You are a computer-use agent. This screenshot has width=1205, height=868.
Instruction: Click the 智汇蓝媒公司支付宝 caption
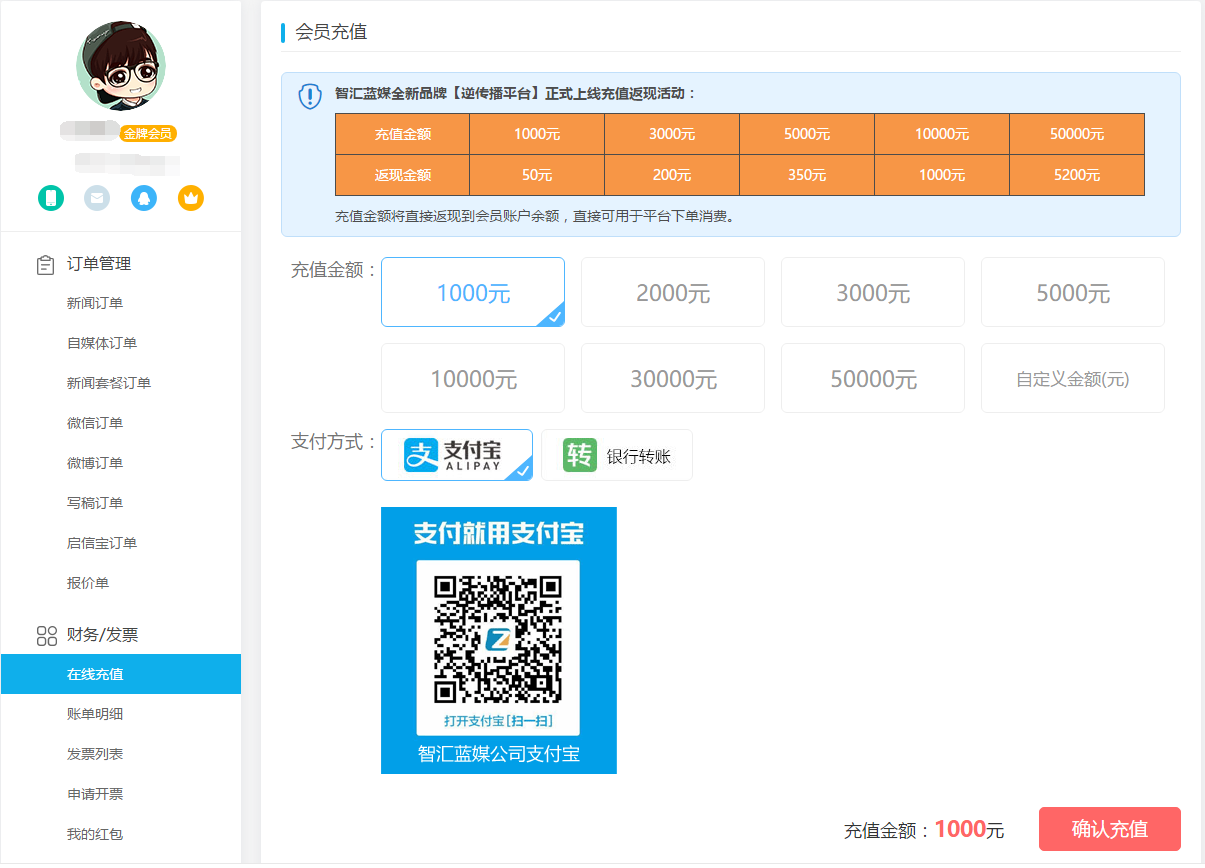tap(499, 755)
